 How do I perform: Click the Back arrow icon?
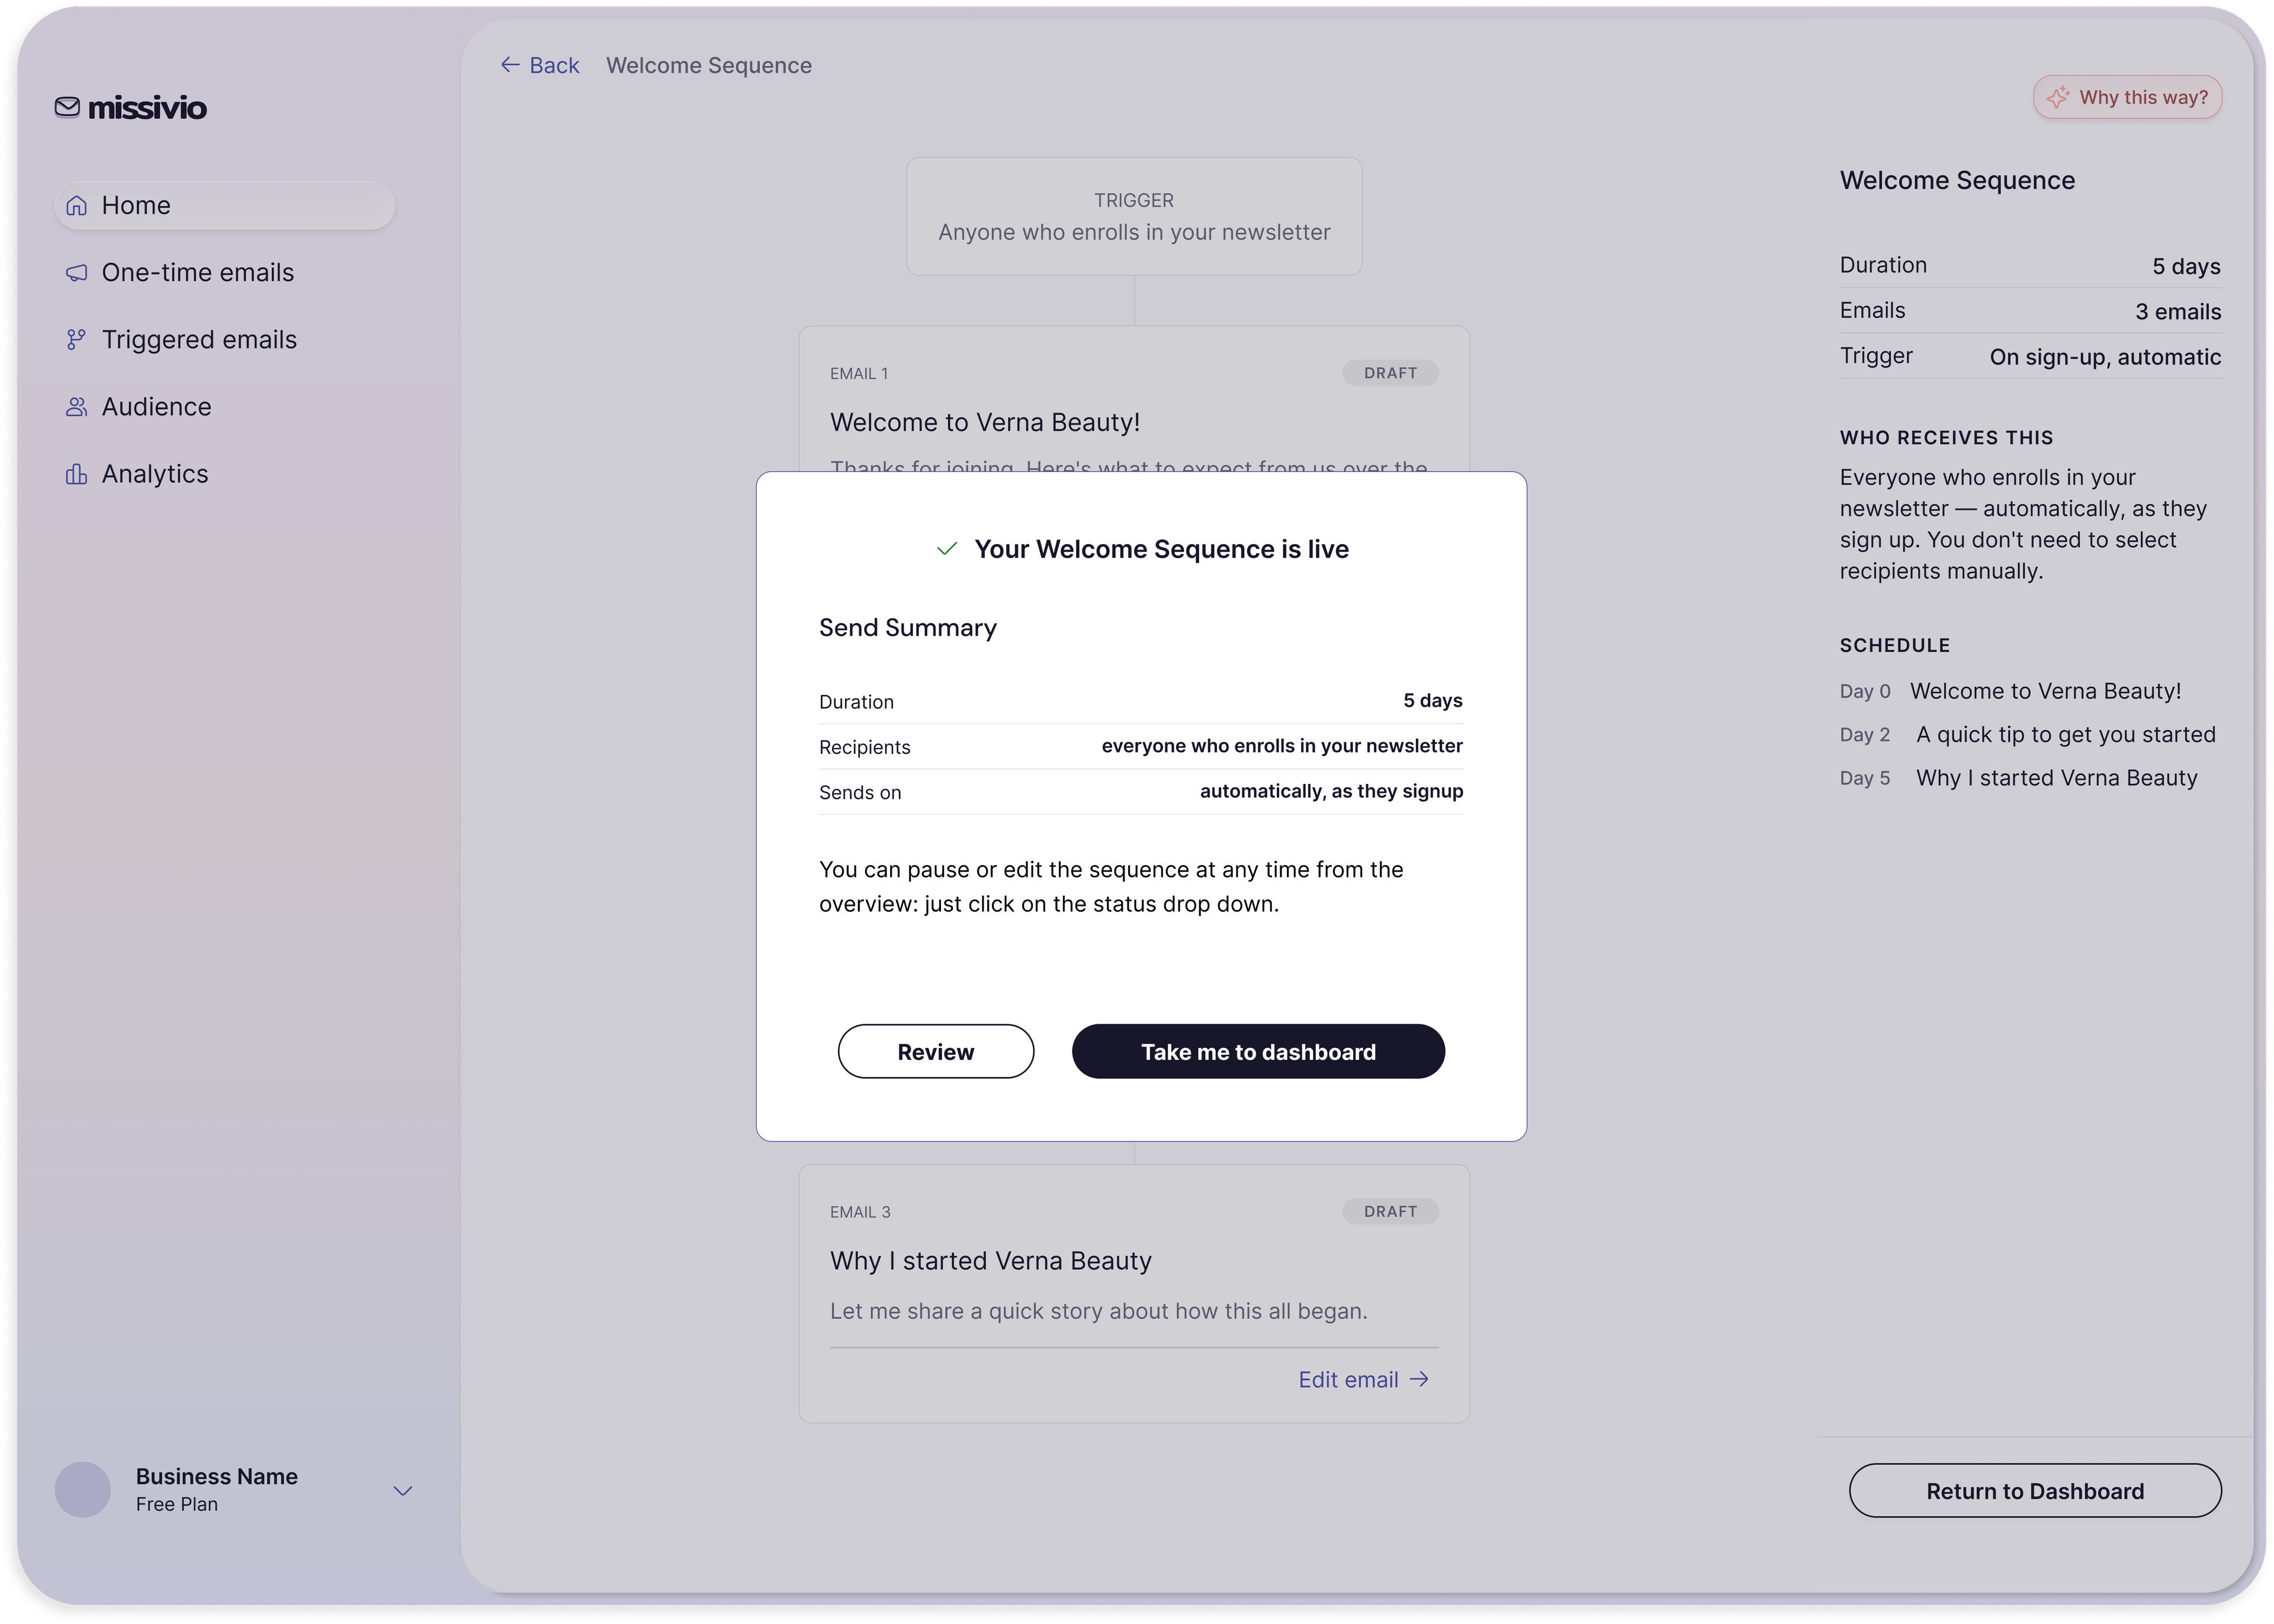510,65
